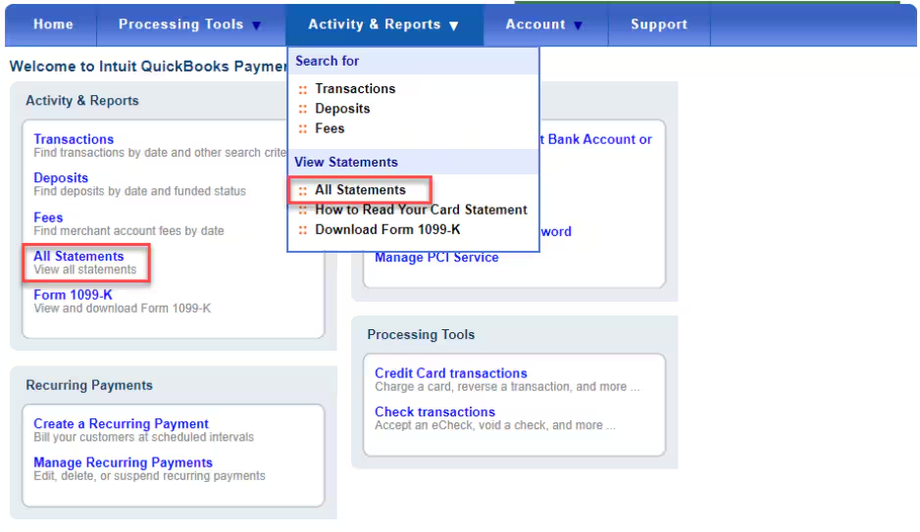The image size is (920, 532).
Task: Open the Fees link in Activity & Reports panel
Action: click(x=48, y=218)
